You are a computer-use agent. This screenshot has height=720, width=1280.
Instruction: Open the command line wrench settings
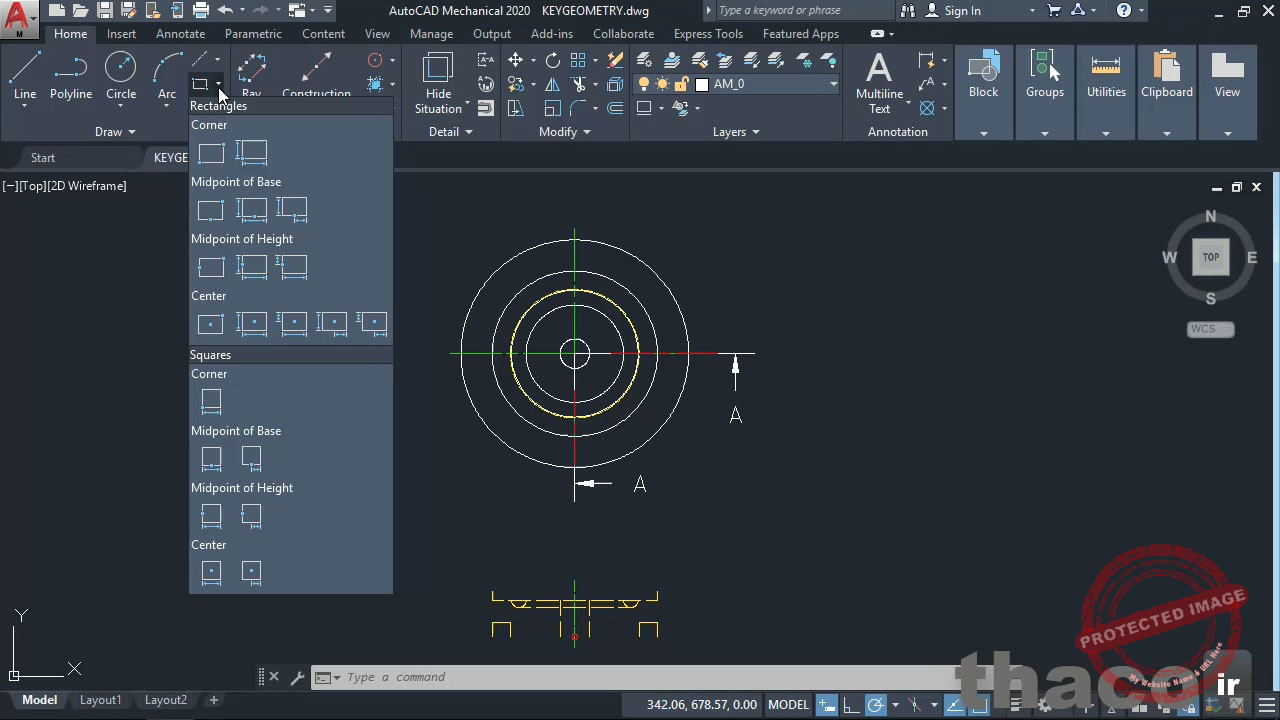(x=297, y=677)
